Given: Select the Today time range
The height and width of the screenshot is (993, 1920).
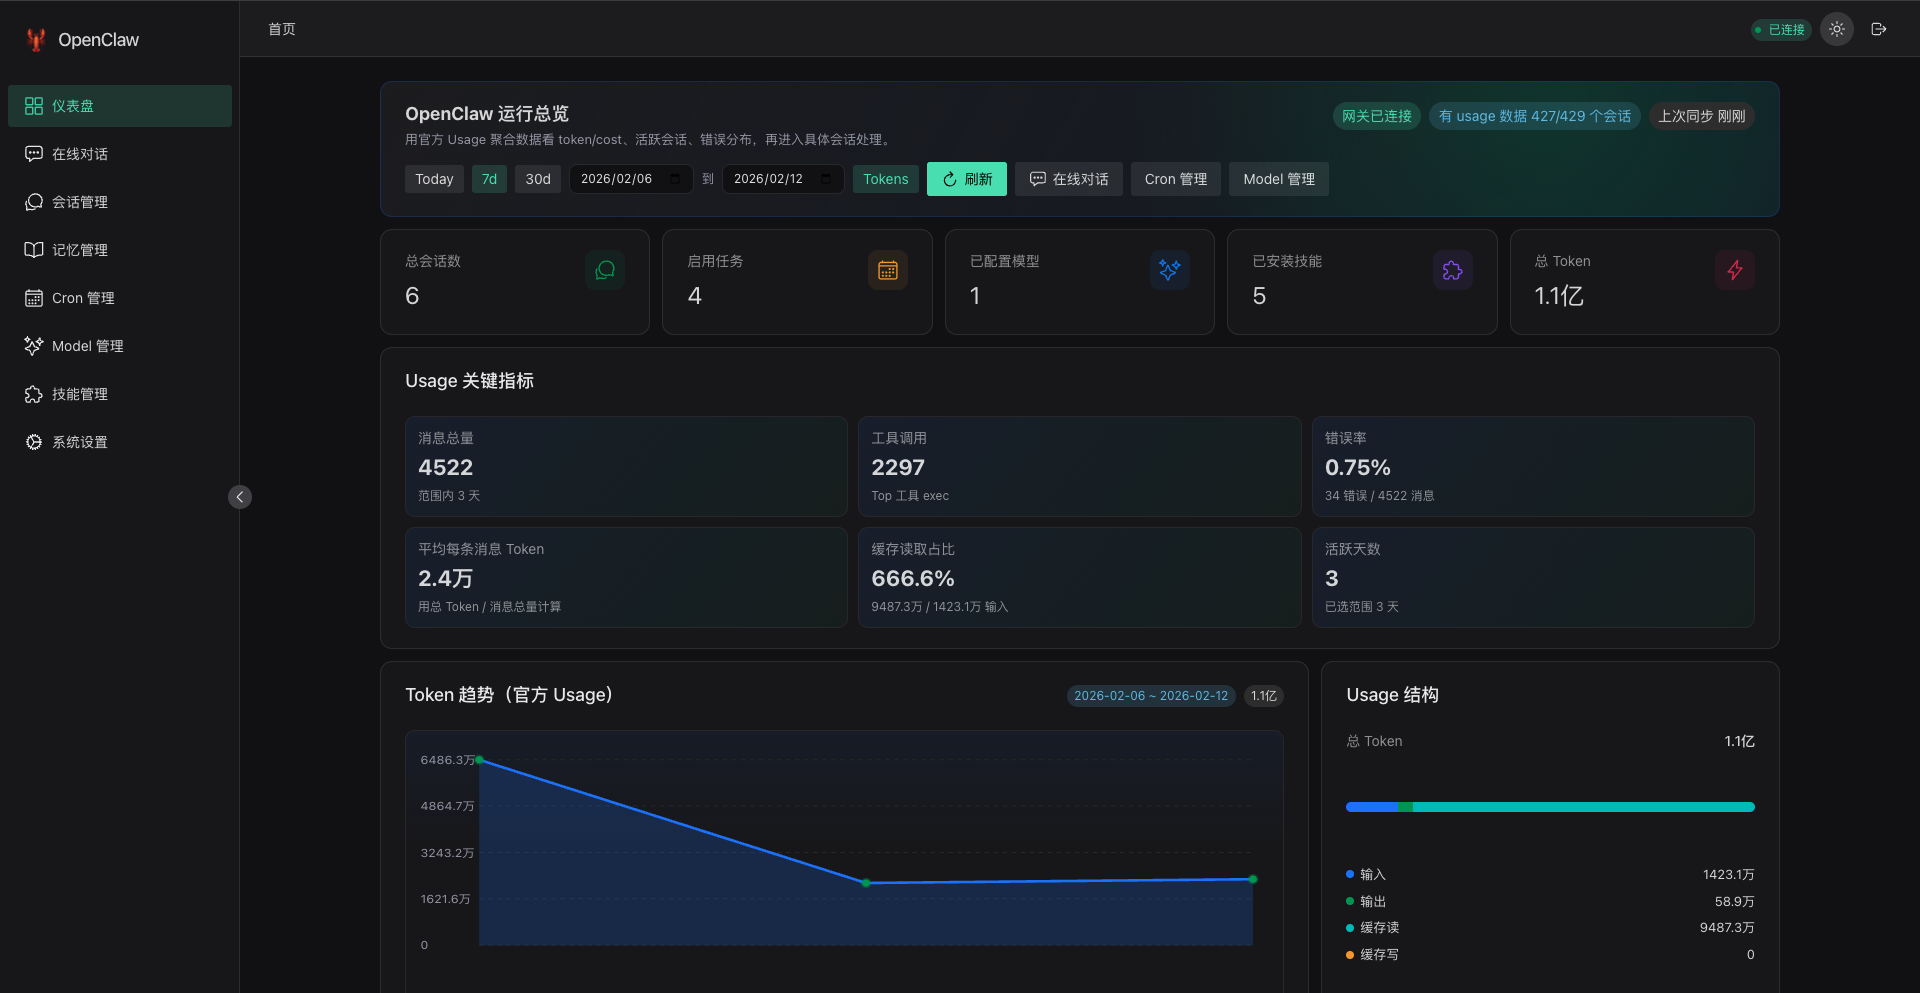Looking at the screenshot, I should [x=434, y=179].
